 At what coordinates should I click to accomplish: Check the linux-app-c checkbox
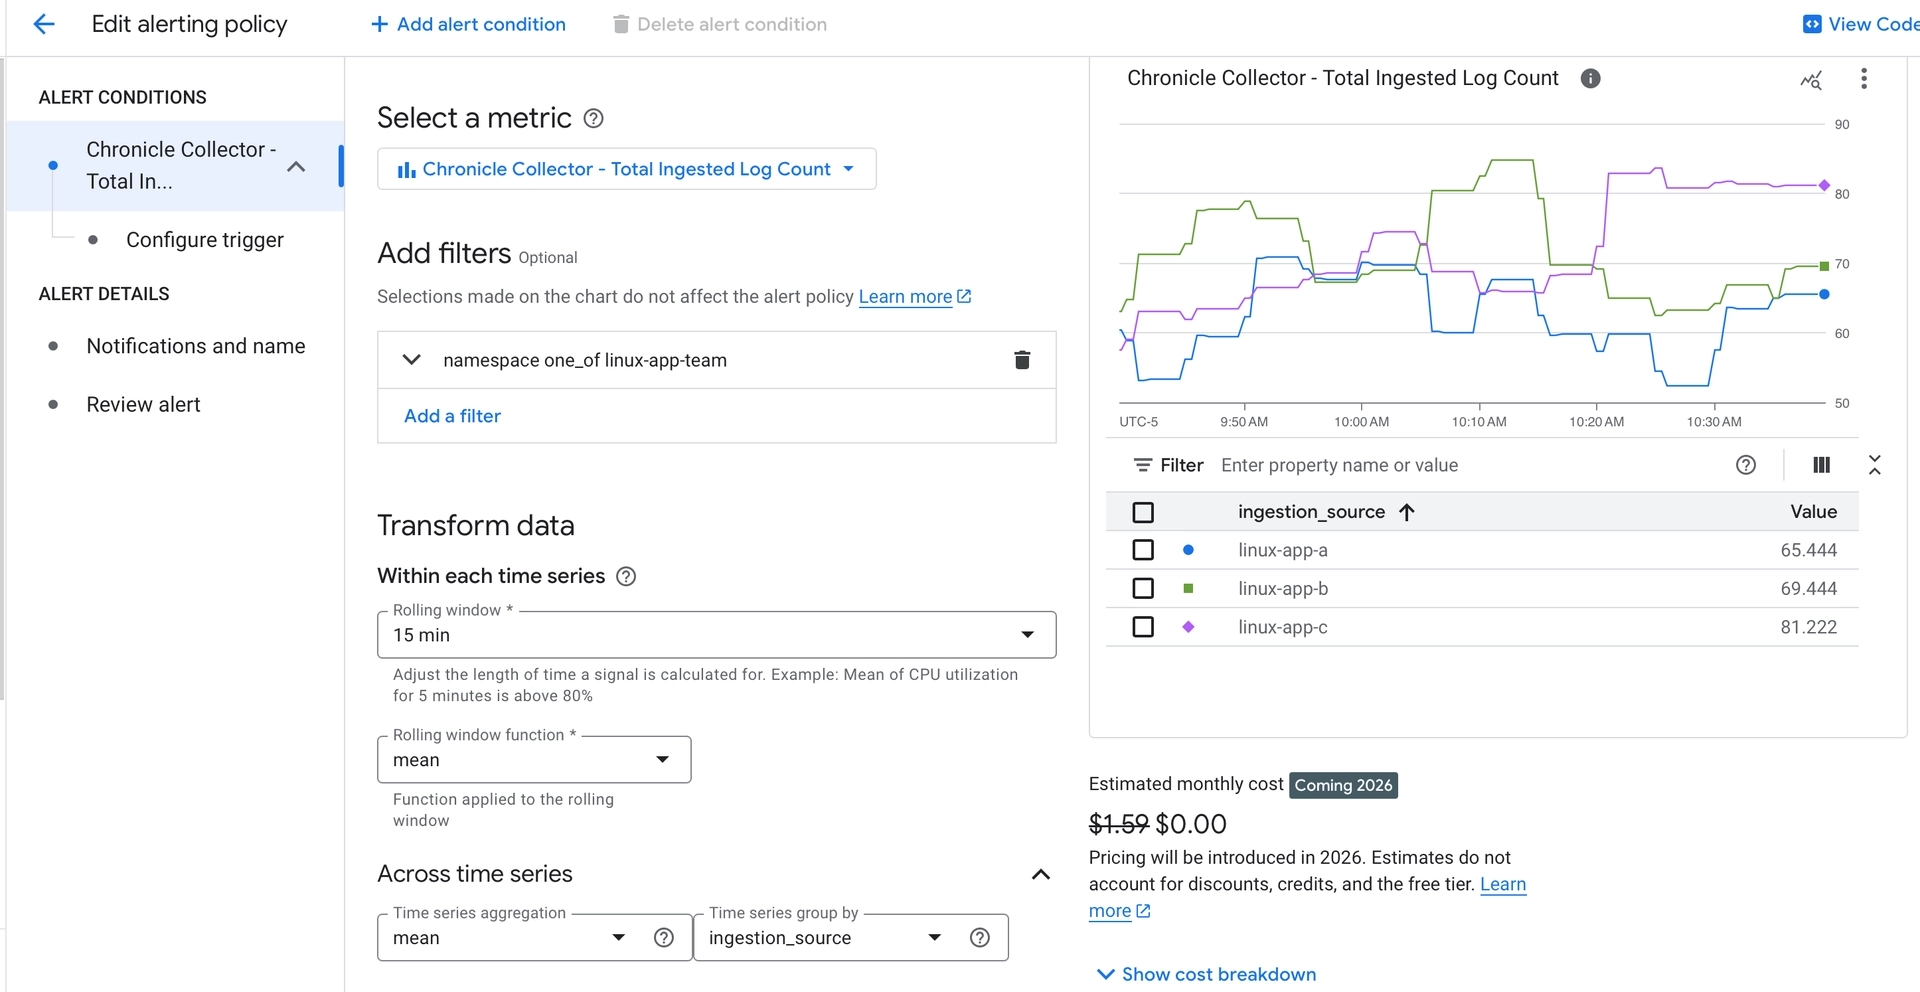1143,627
